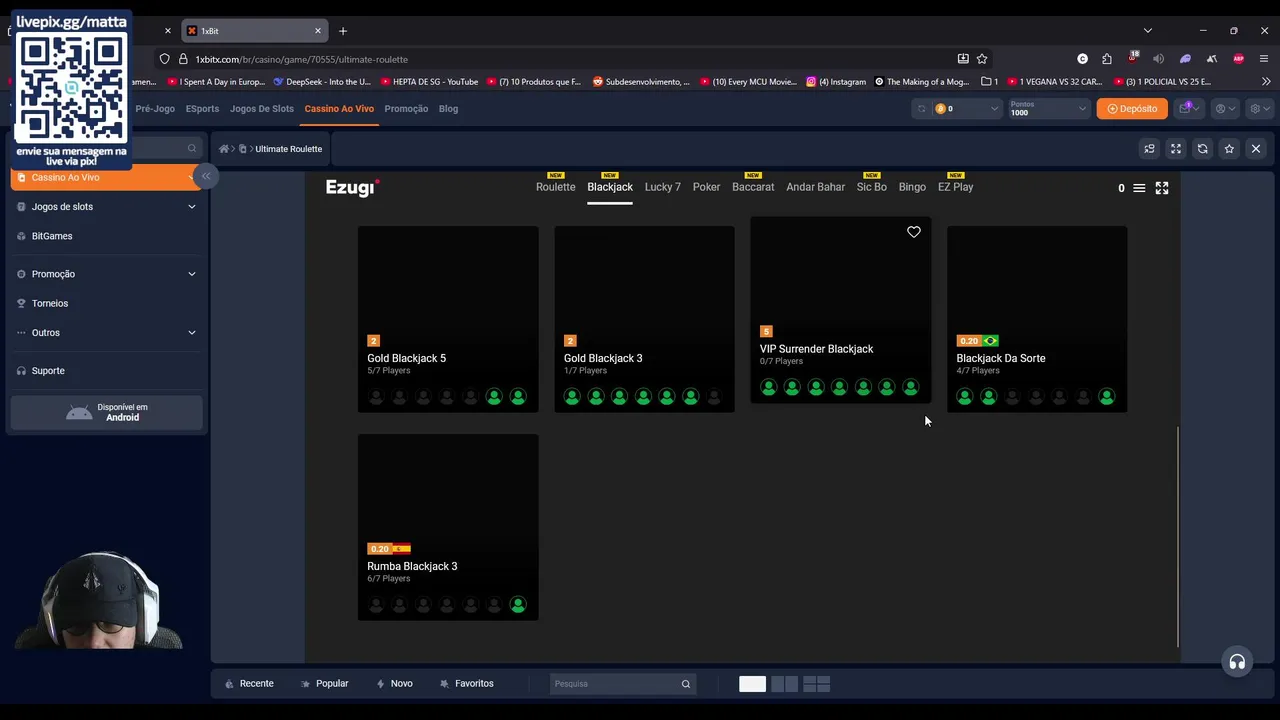The image size is (1280, 720).
Task: Switch to Bingo tab
Action: pos(912,187)
